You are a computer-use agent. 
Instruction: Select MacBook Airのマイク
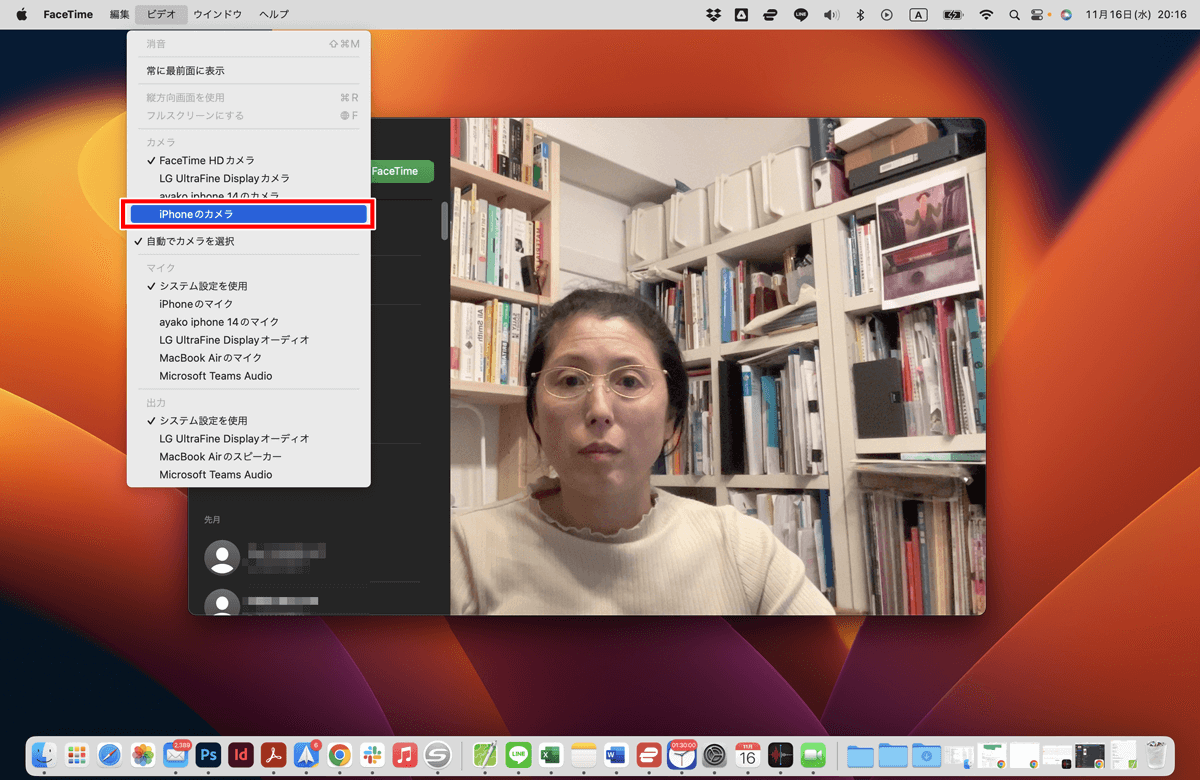[x=248, y=358]
